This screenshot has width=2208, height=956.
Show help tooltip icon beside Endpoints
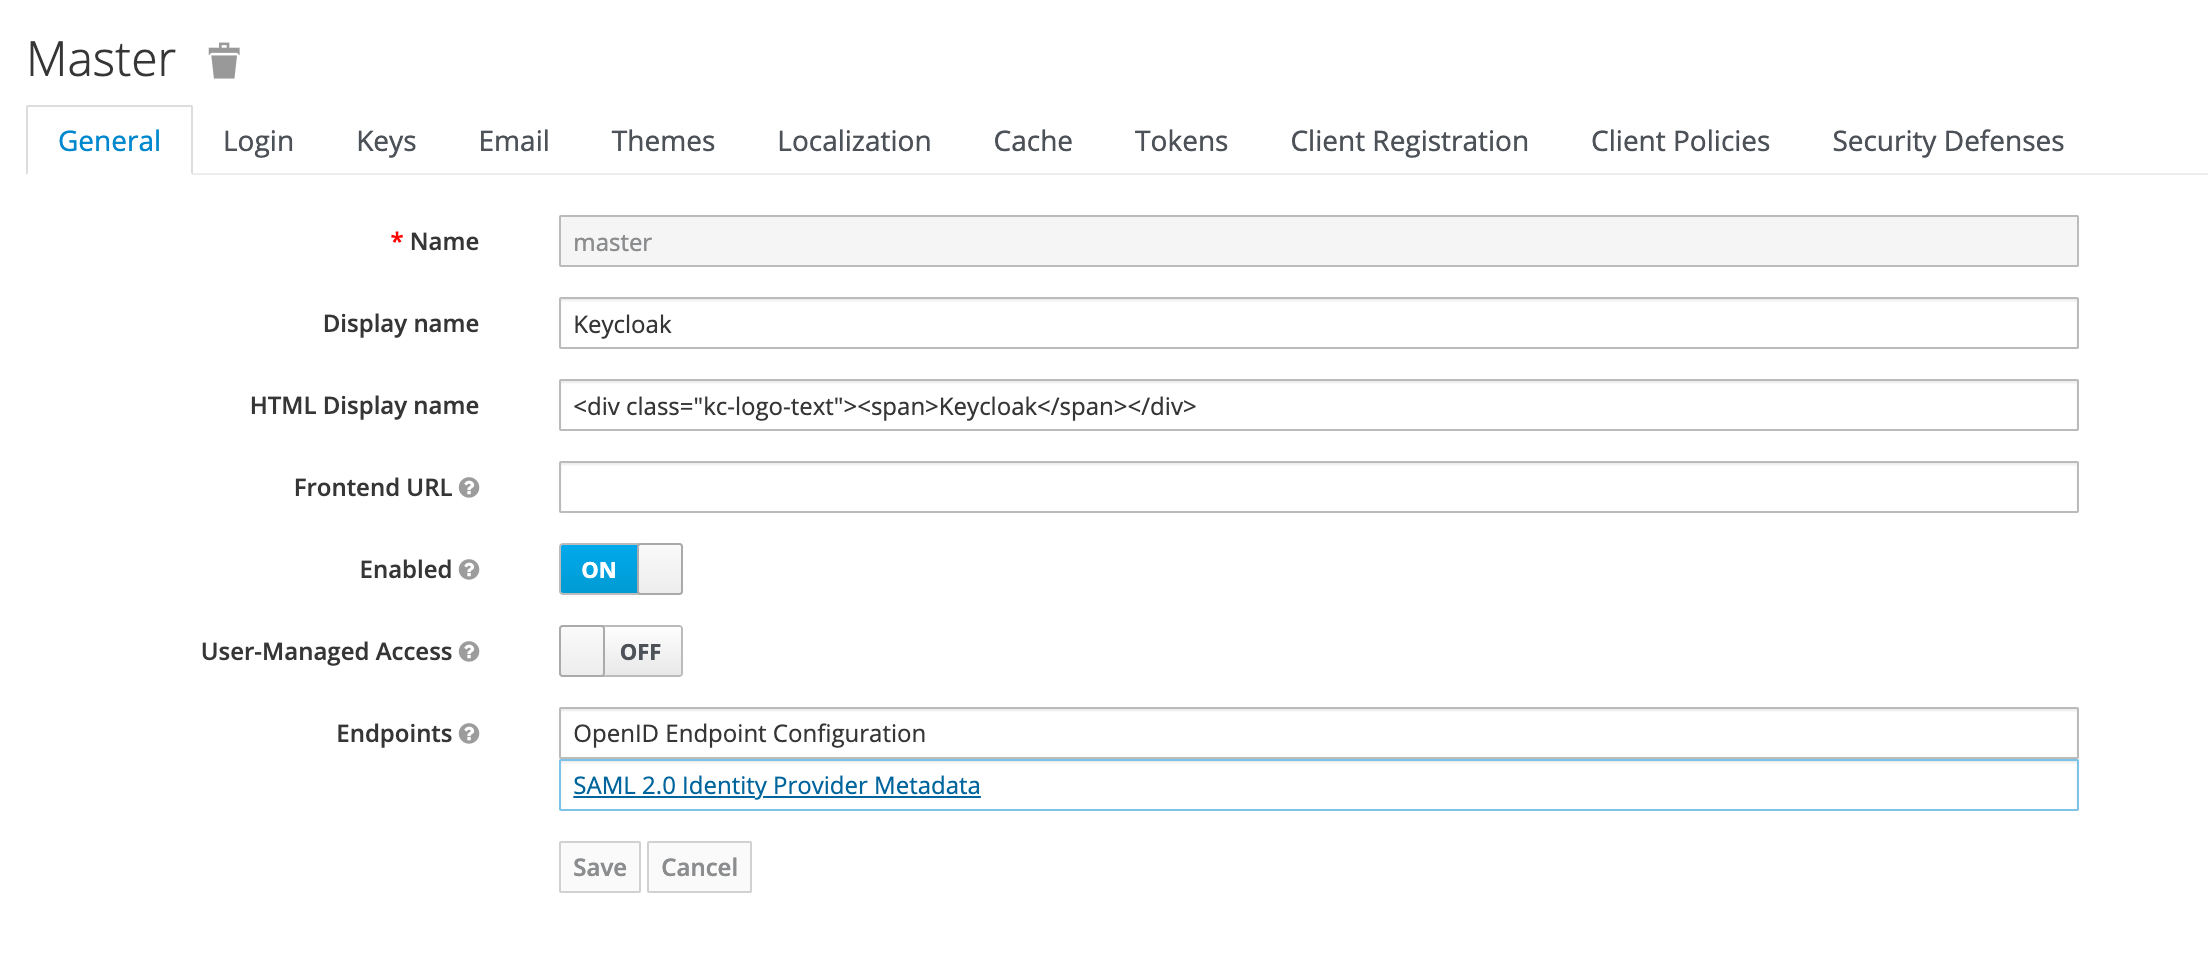tap(469, 733)
